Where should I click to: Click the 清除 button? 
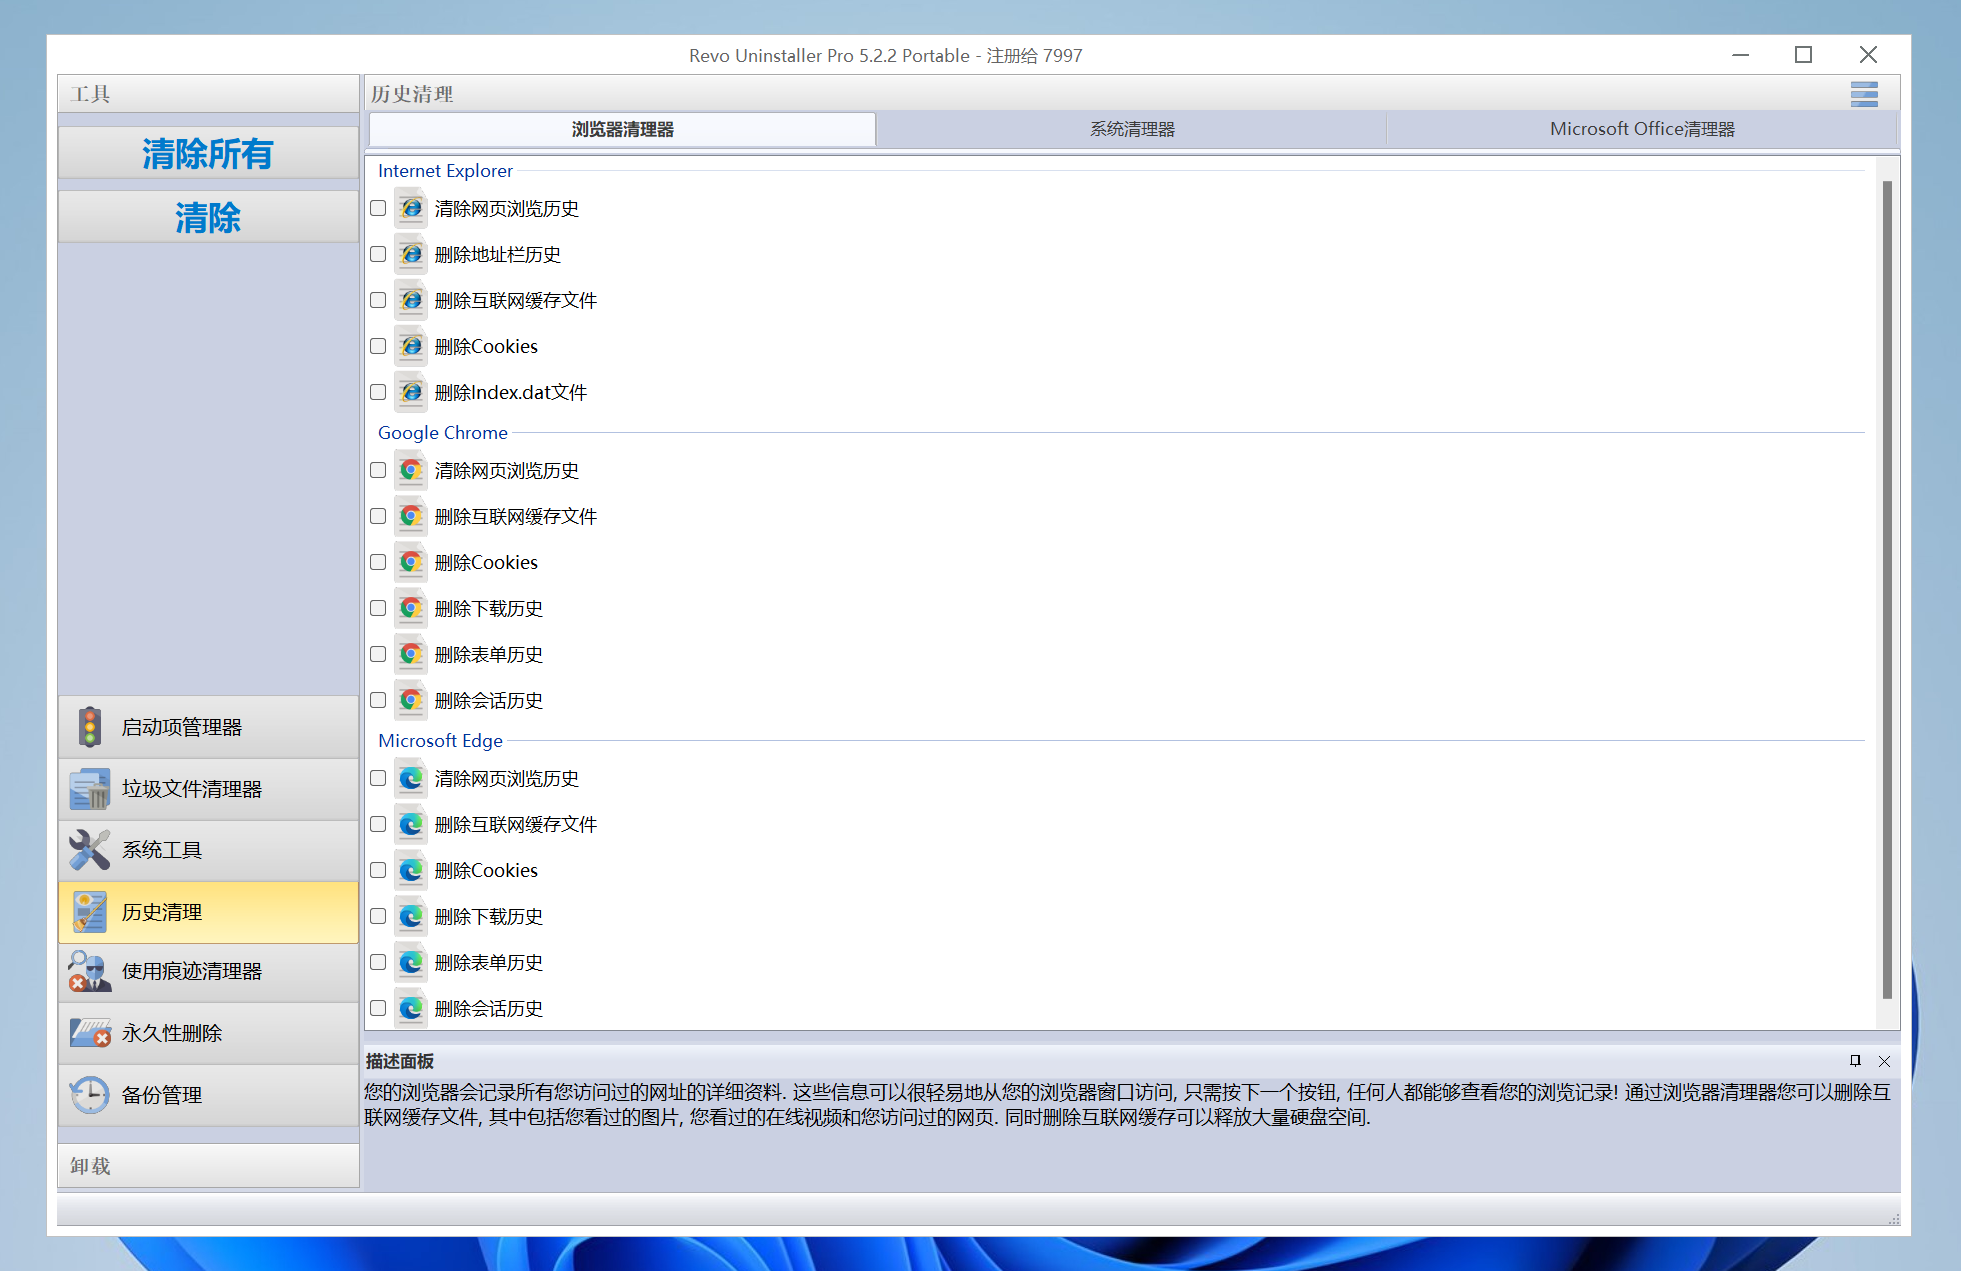point(208,217)
